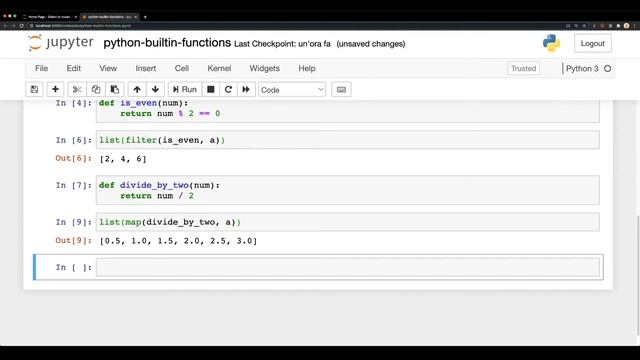Interrupt the kernel with stop icon

[211, 89]
